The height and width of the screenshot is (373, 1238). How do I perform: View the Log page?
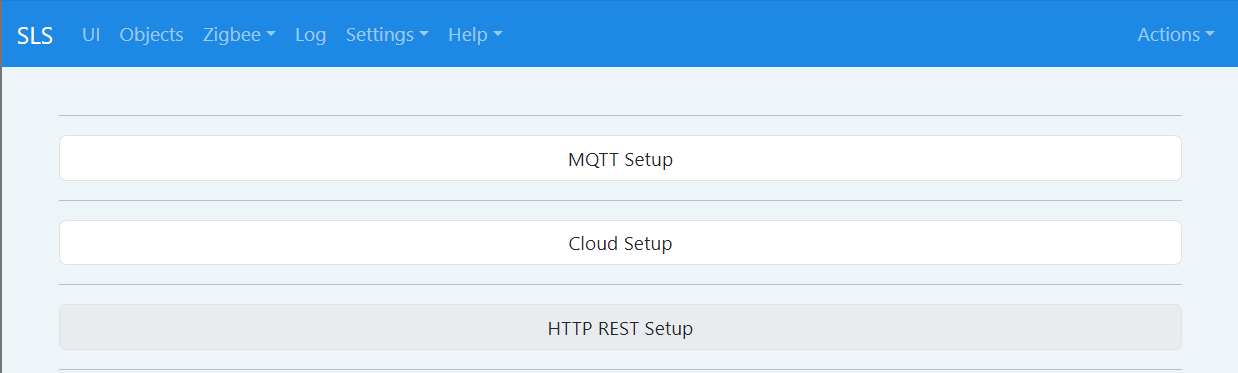pyautogui.click(x=311, y=34)
